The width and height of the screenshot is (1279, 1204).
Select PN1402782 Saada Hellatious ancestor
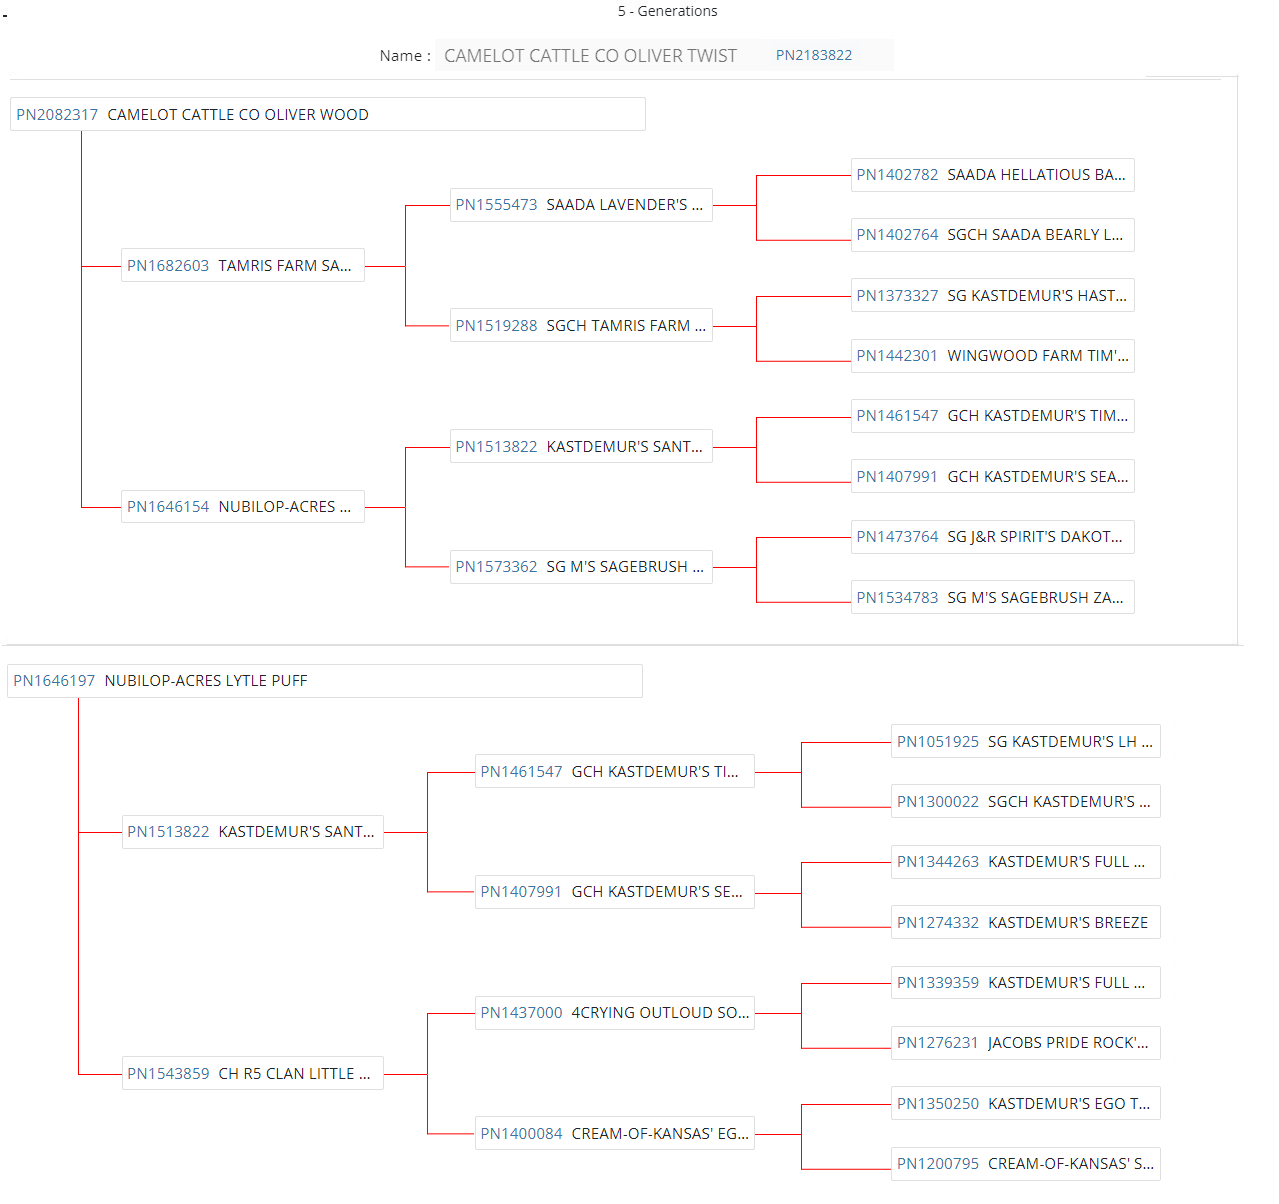click(897, 175)
